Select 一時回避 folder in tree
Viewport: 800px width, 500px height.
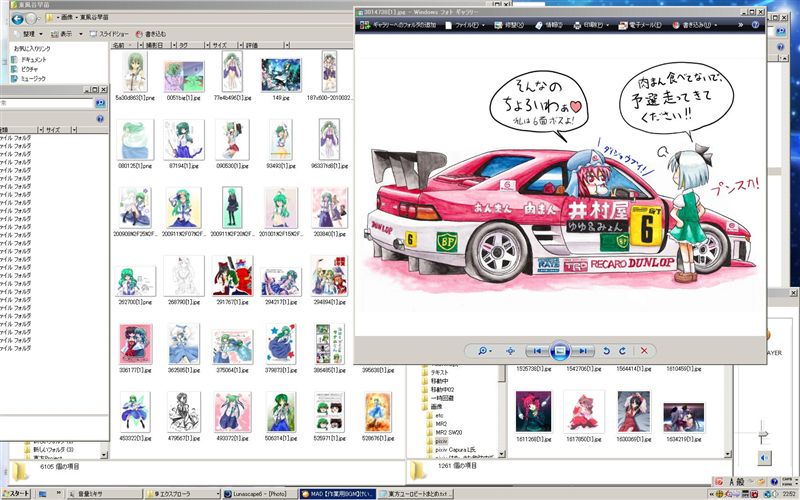pyautogui.click(x=438, y=398)
